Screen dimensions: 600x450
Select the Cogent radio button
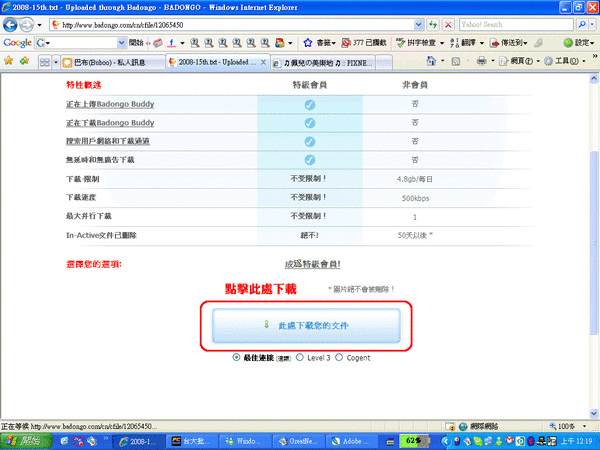pos(339,357)
